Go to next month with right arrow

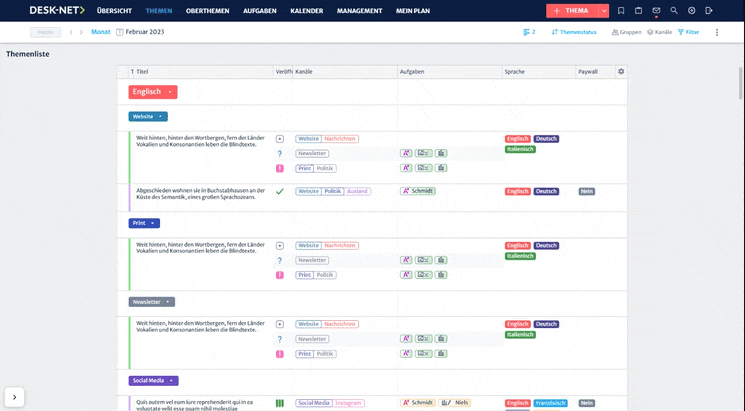click(81, 32)
